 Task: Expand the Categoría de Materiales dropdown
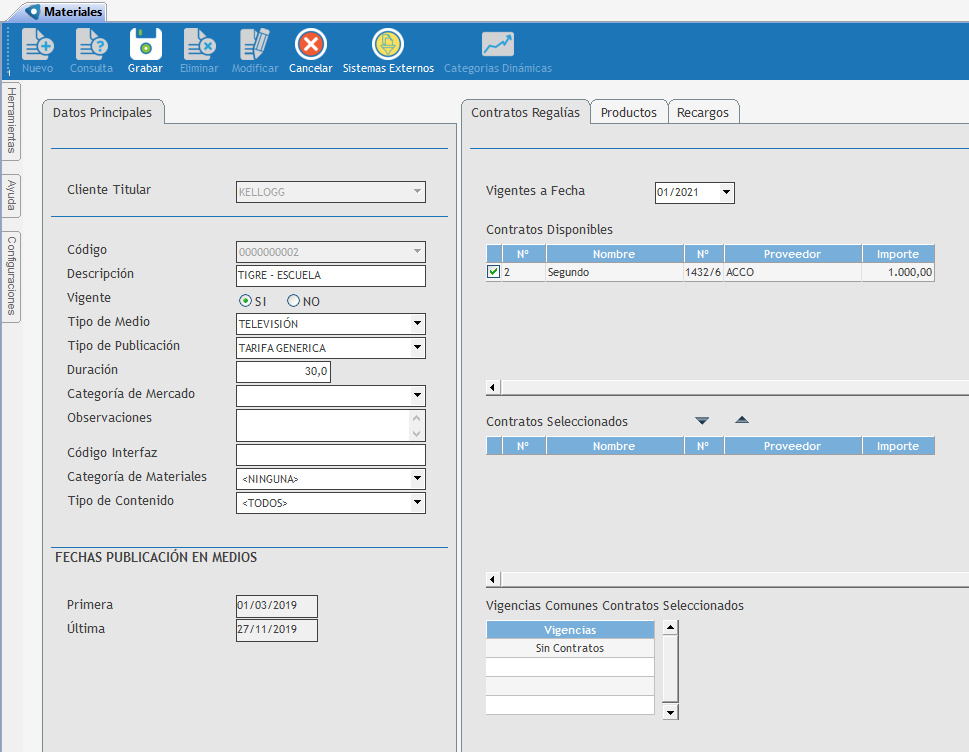click(x=417, y=479)
